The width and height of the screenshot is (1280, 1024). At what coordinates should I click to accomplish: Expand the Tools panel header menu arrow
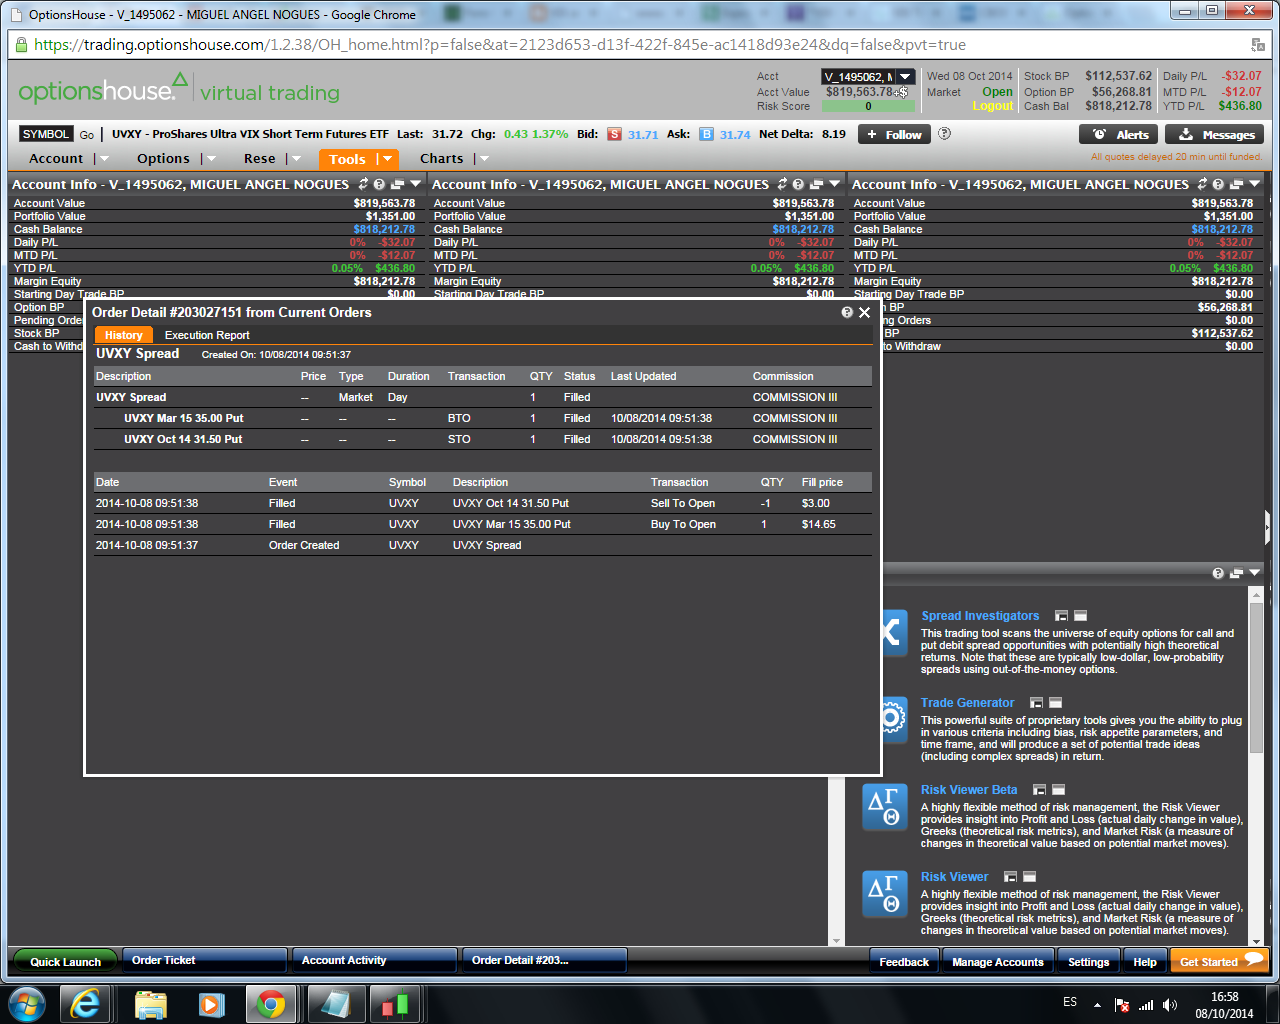[x=1254, y=573]
